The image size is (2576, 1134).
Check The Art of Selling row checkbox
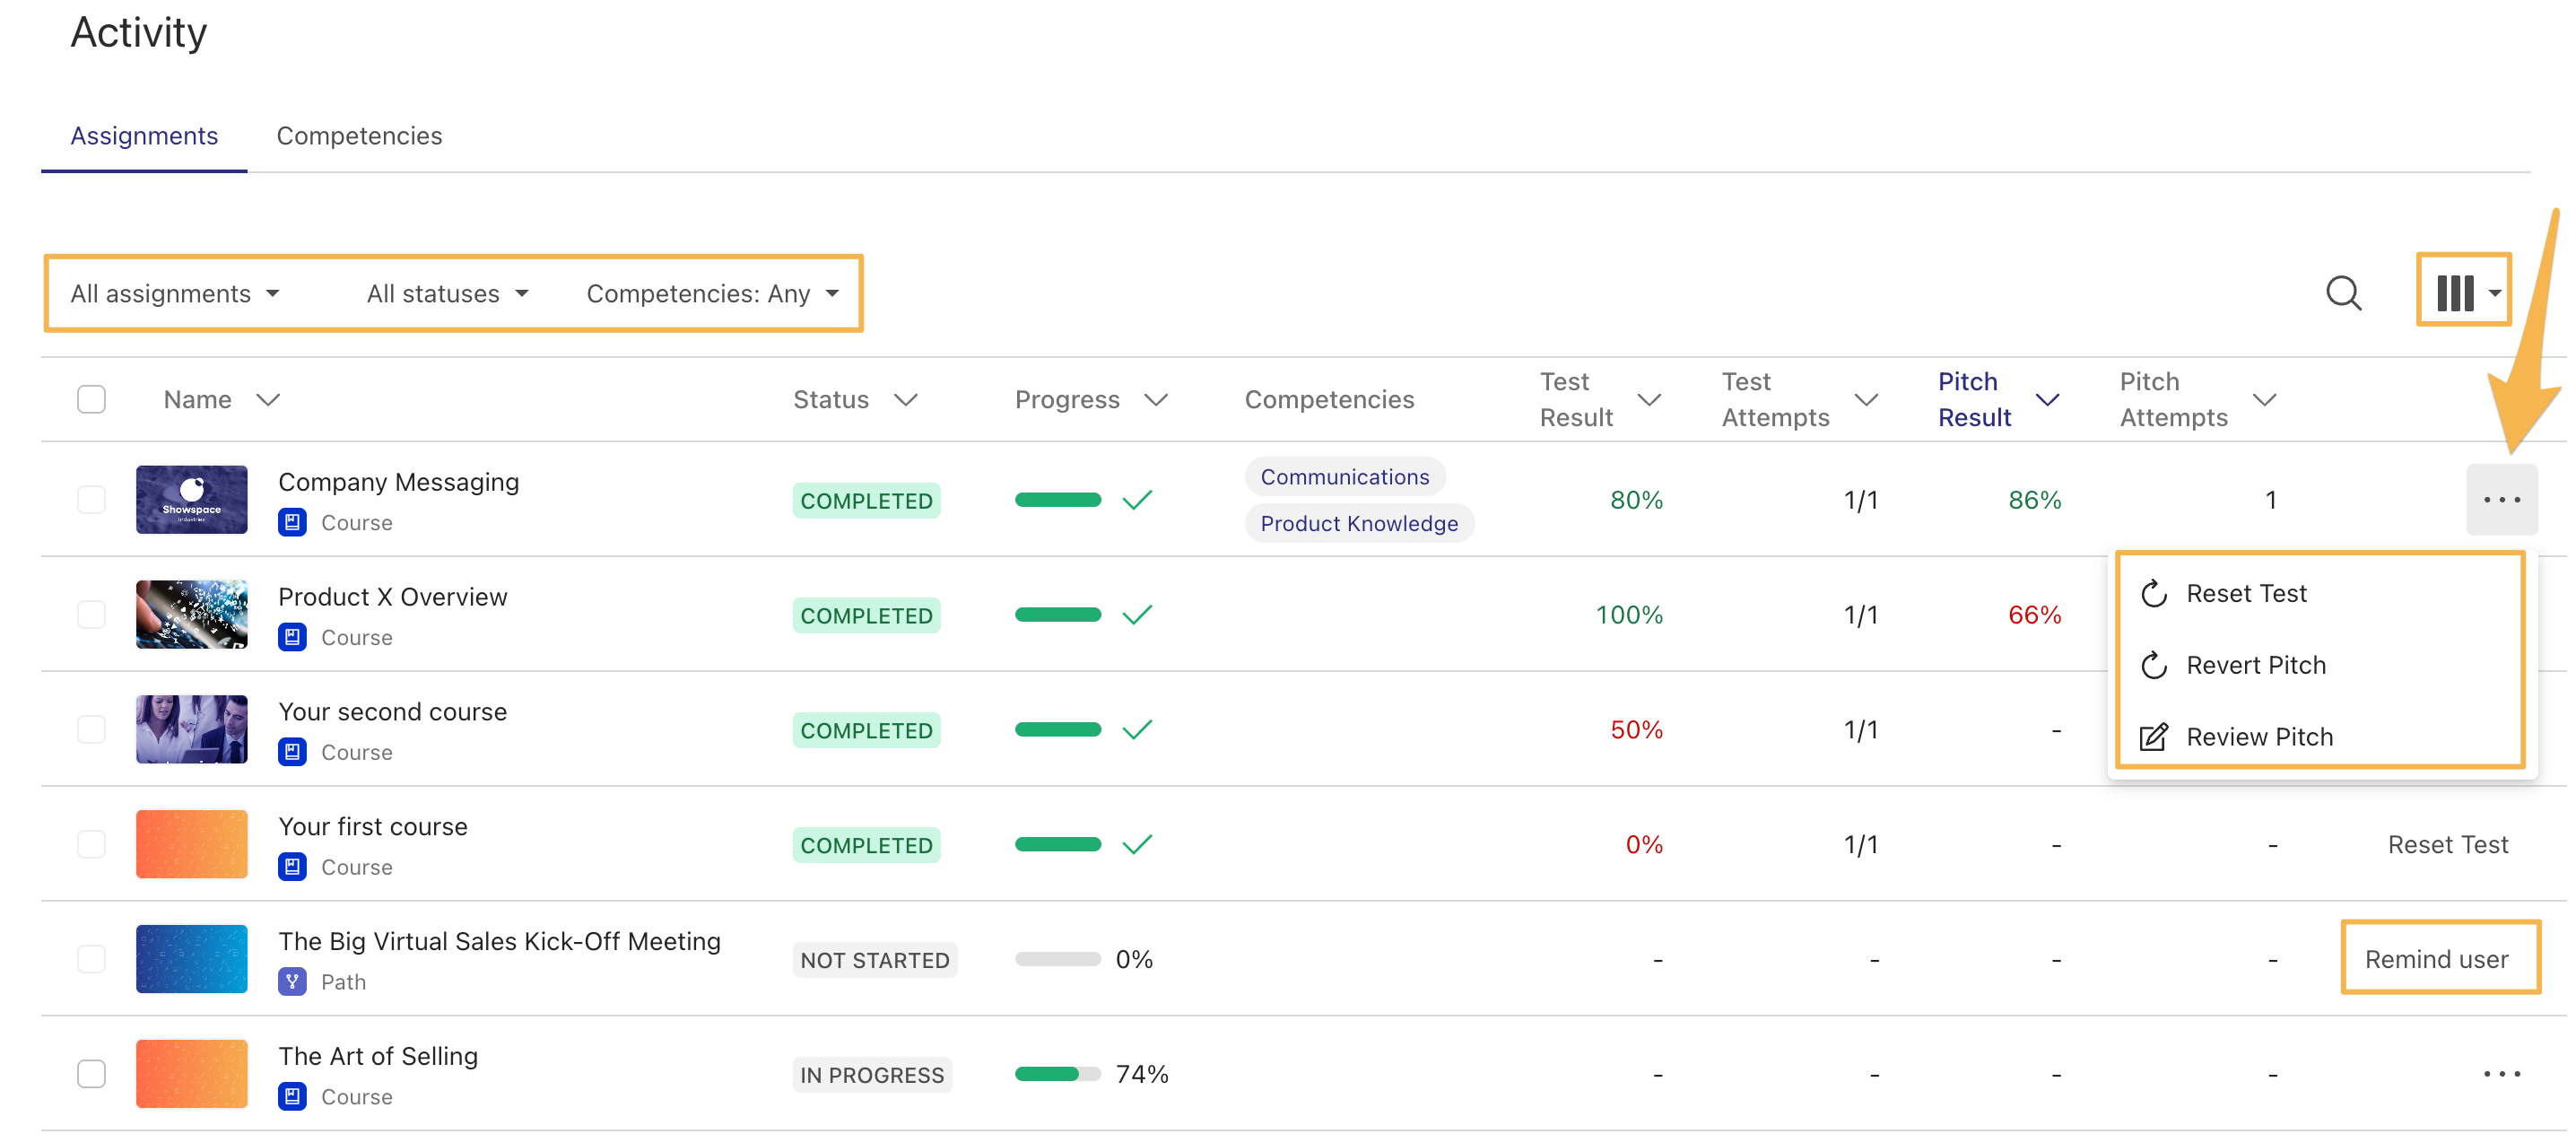point(91,1074)
